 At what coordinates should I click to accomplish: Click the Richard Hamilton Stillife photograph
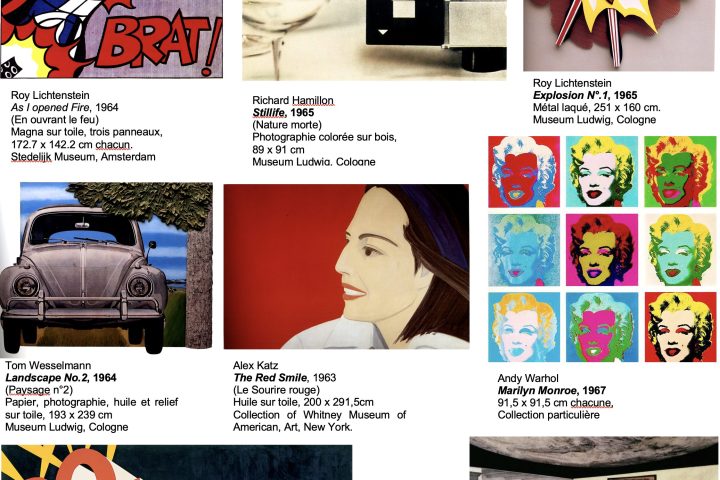click(374, 40)
